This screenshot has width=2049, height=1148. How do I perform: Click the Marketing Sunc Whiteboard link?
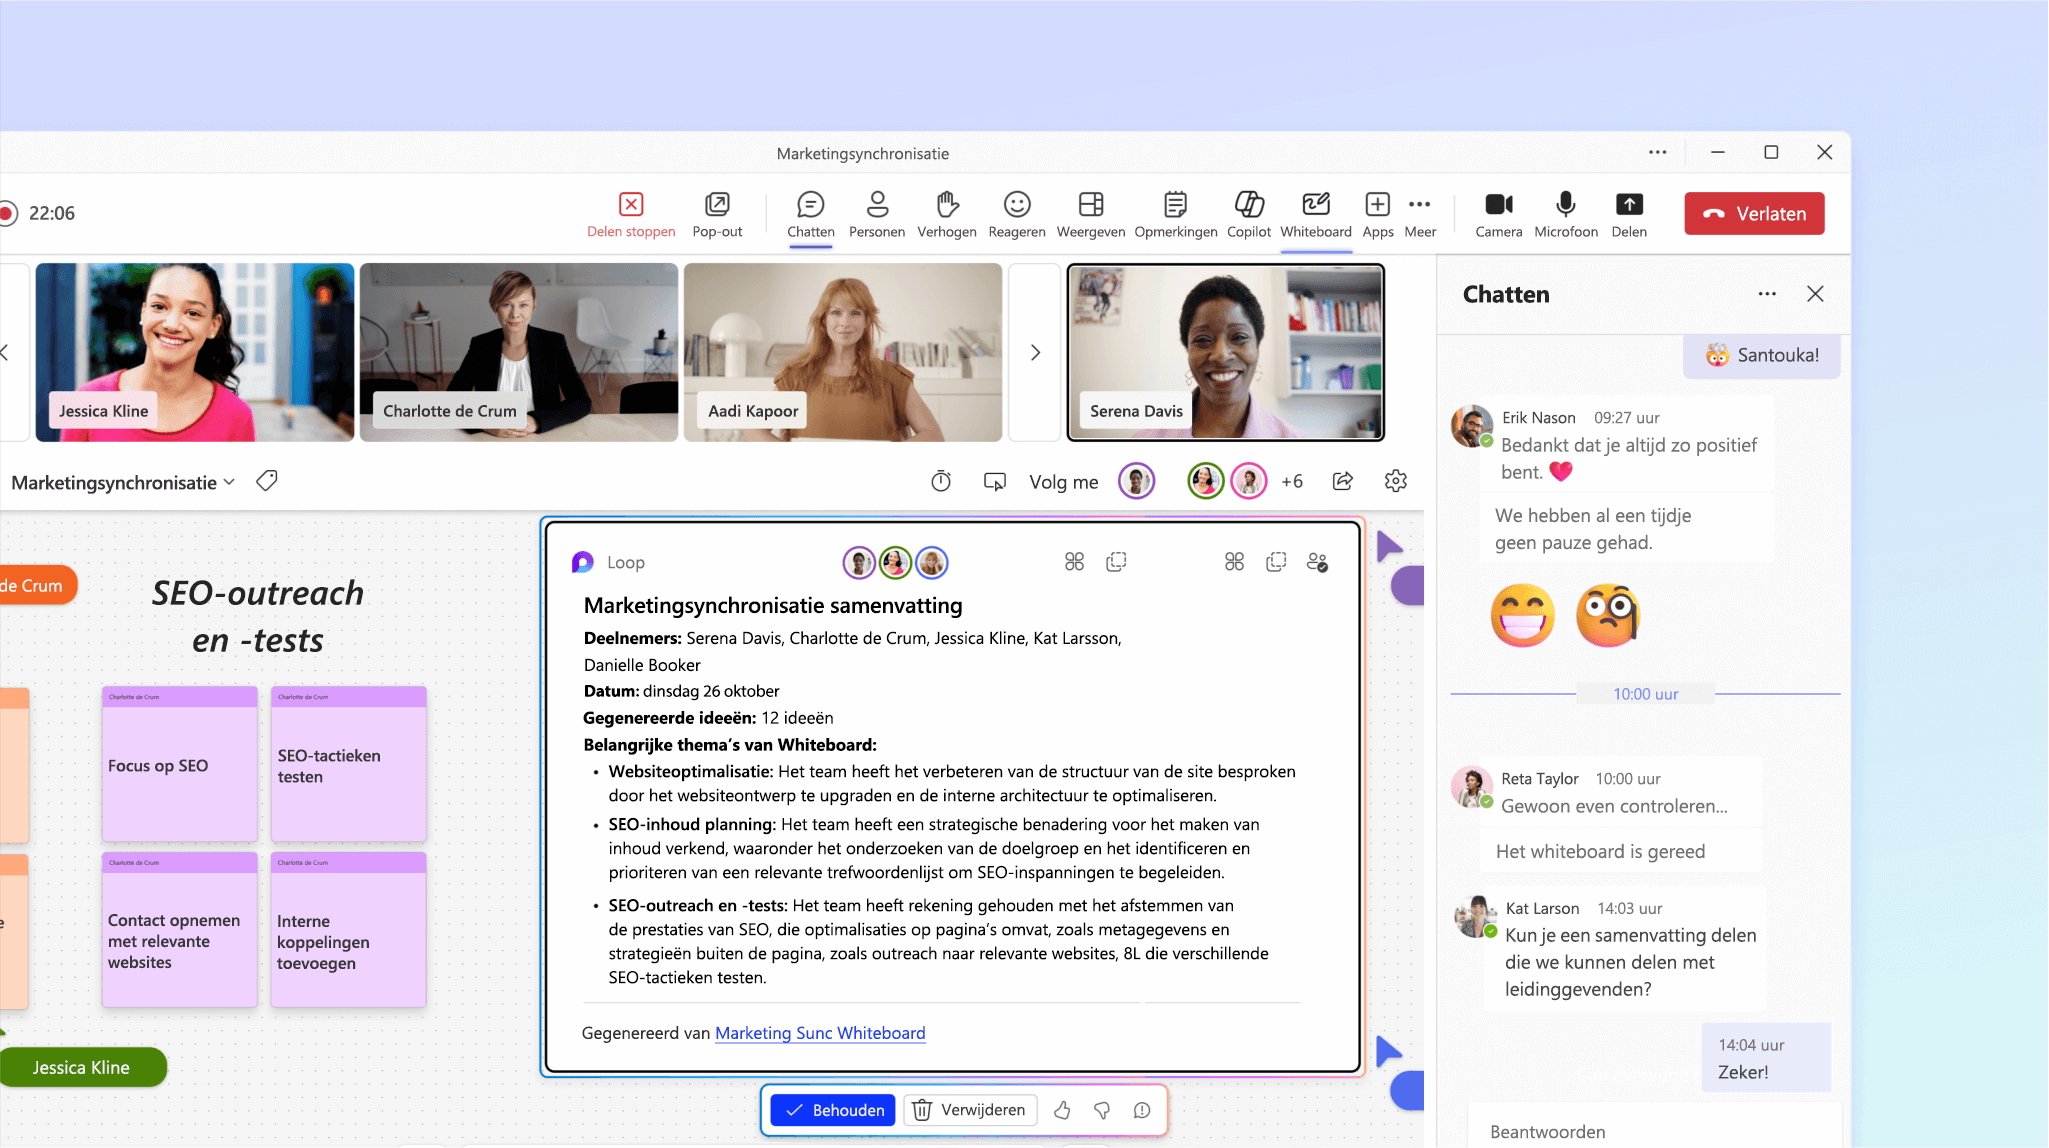pyautogui.click(x=819, y=1031)
